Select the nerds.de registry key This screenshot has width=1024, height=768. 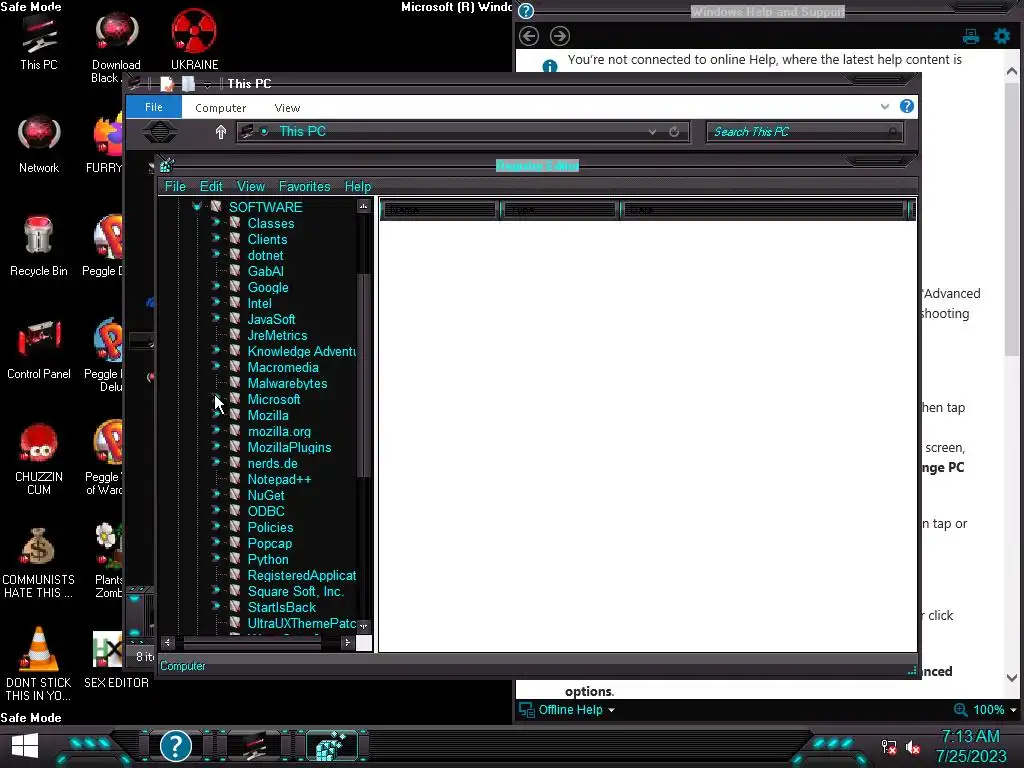tap(272, 463)
